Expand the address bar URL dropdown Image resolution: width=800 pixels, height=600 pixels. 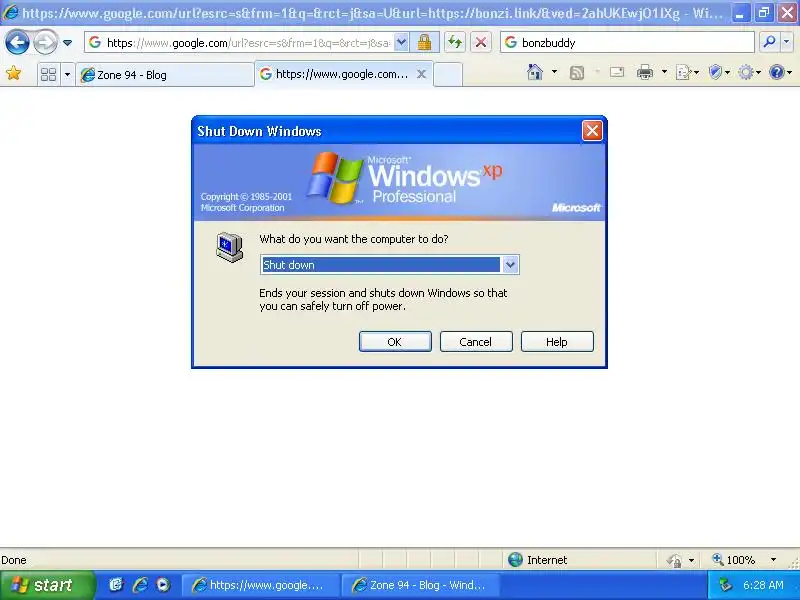pos(402,43)
